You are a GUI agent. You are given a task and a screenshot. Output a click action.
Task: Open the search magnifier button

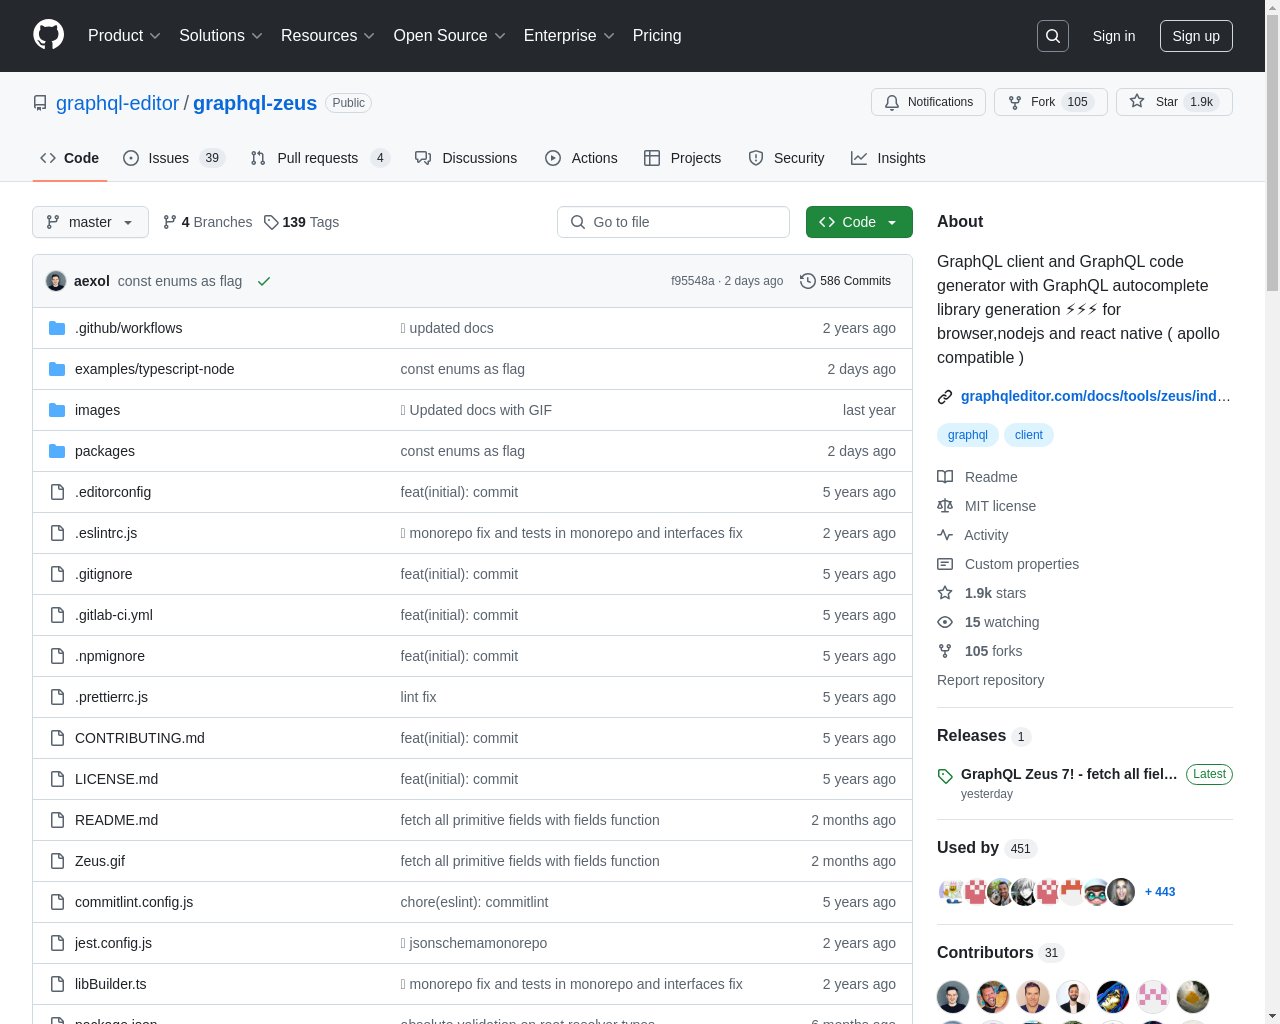(x=1053, y=36)
